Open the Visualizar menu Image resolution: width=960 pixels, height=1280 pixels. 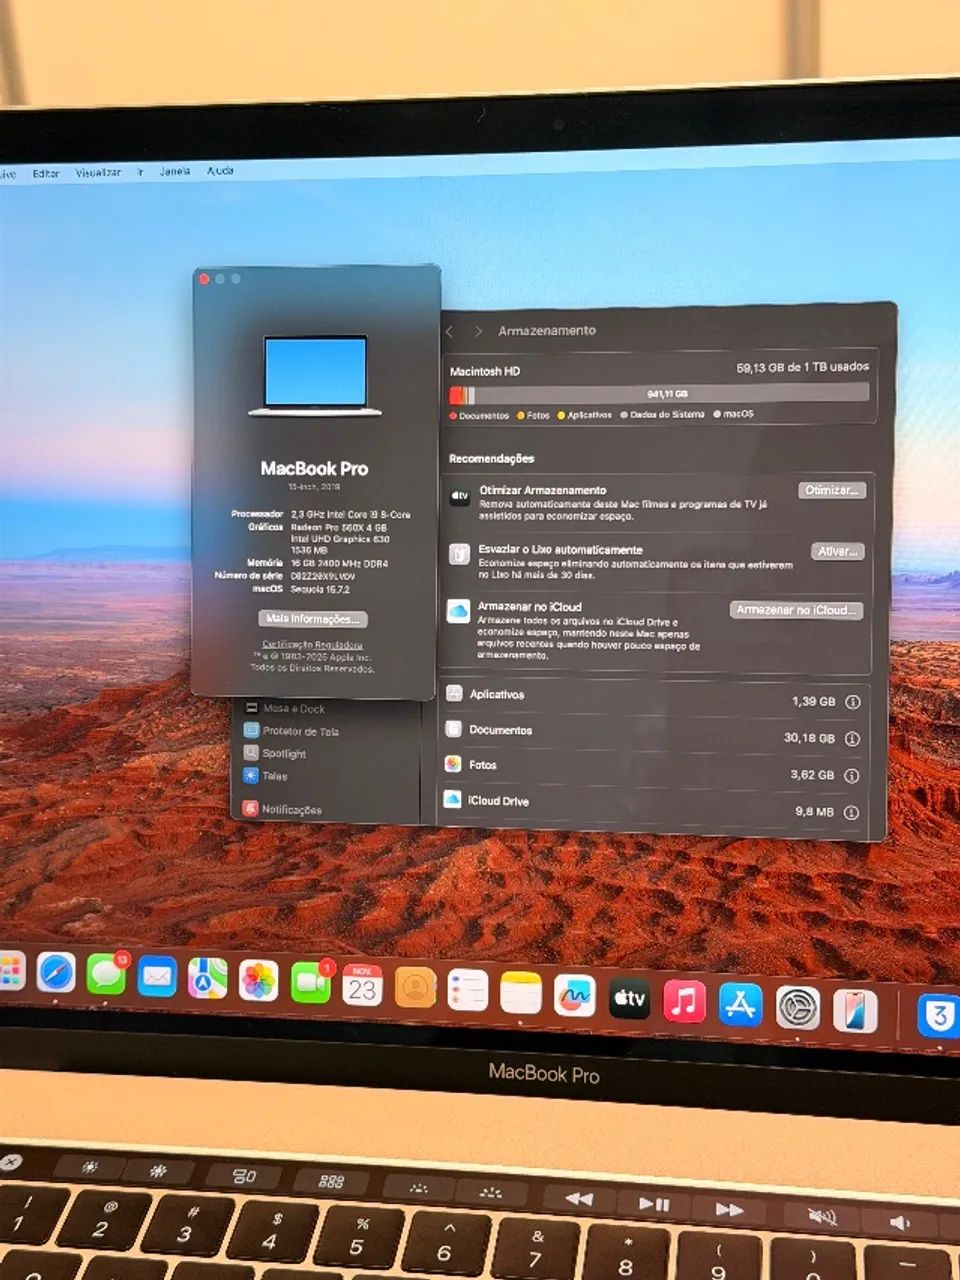(x=100, y=172)
